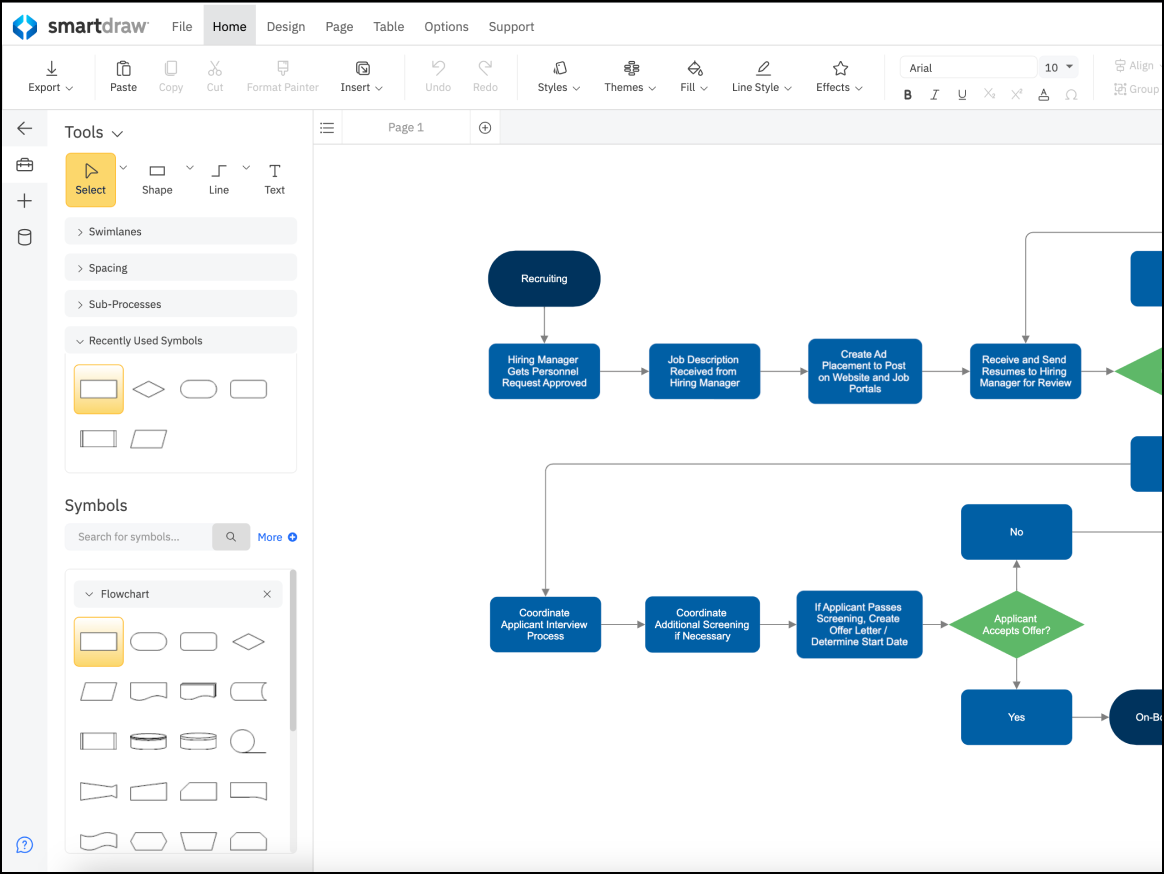Image resolution: width=1164 pixels, height=874 pixels.
Task: Pick the diamond decision shape in Flowchart library
Action: pyautogui.click(x=248, y=642)
